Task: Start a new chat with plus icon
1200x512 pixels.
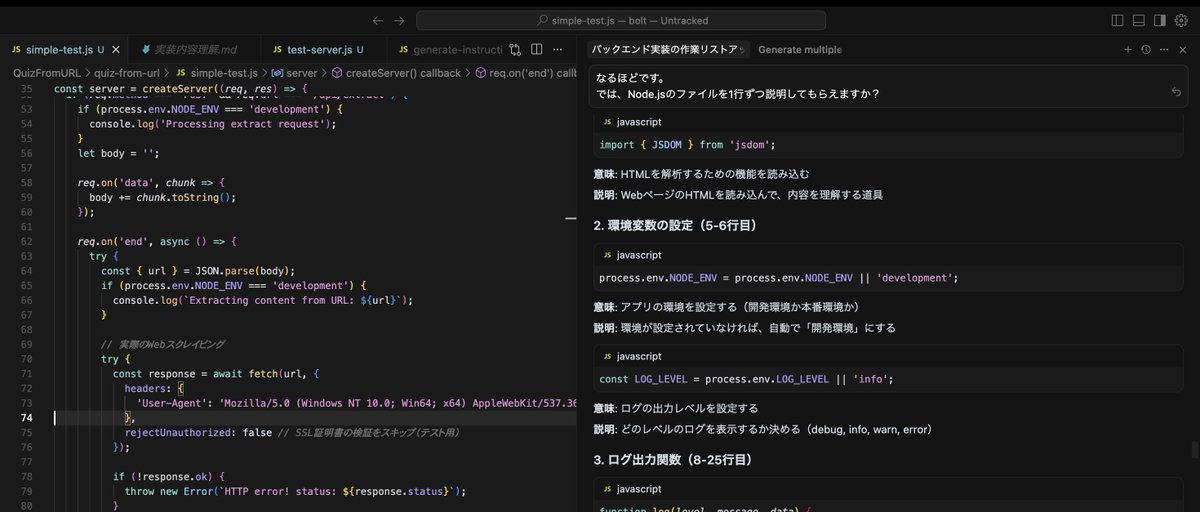Action: [1128, 49]
